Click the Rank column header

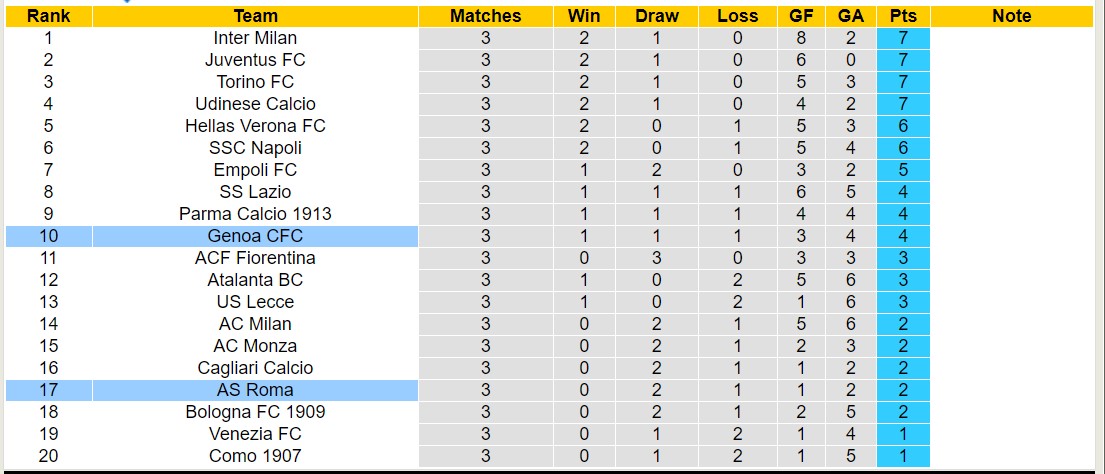[x=48, y=16]
